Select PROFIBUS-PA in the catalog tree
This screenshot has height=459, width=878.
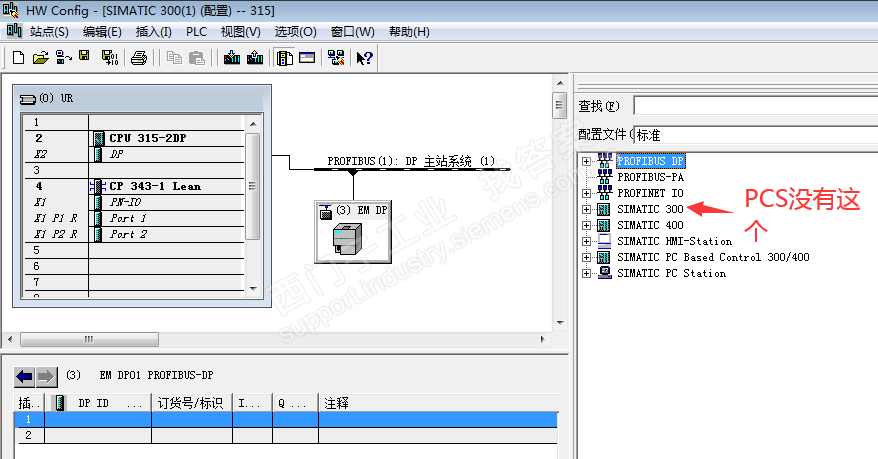[651, 177]
